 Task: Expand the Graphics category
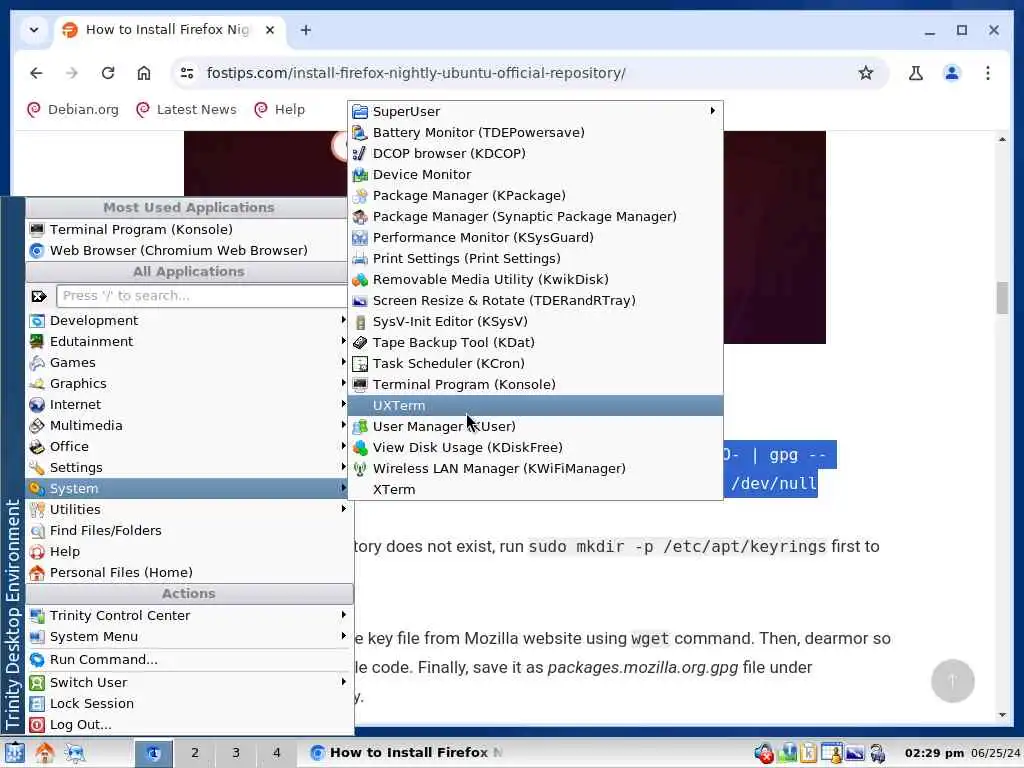[x=187, y=383]
